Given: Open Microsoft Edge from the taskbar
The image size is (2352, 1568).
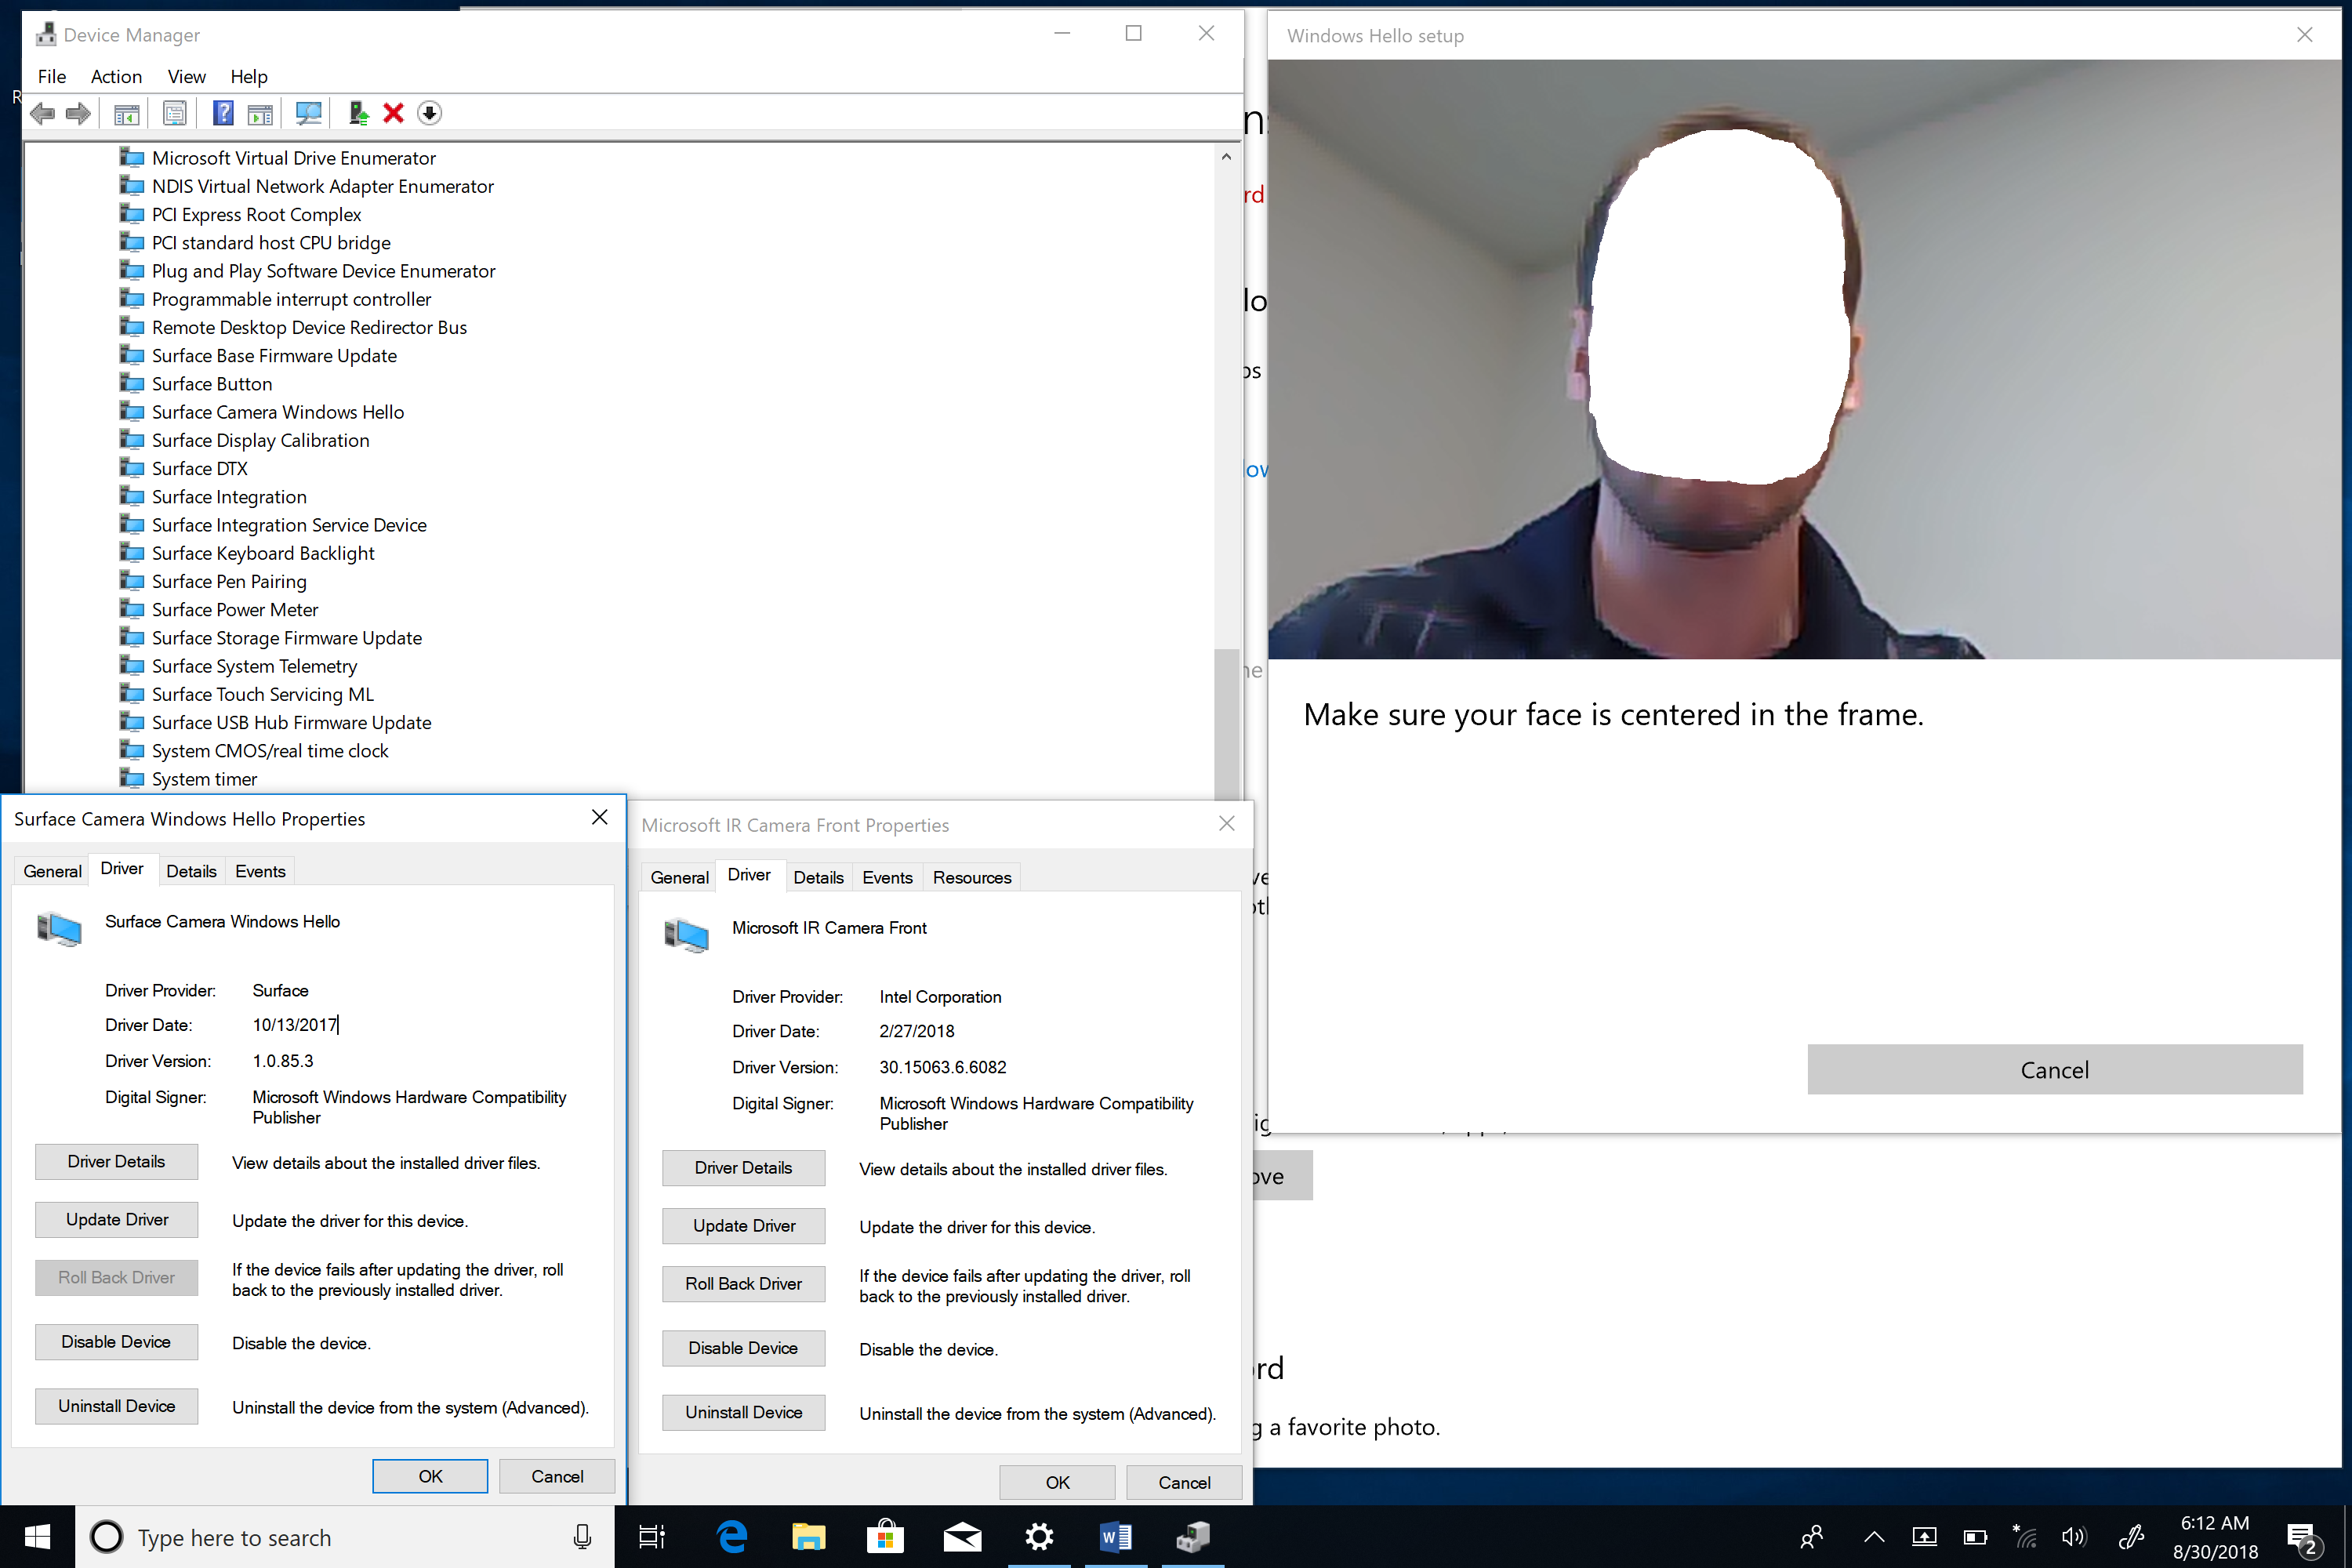Looking at the screenshot, I should click(732, 1536).
